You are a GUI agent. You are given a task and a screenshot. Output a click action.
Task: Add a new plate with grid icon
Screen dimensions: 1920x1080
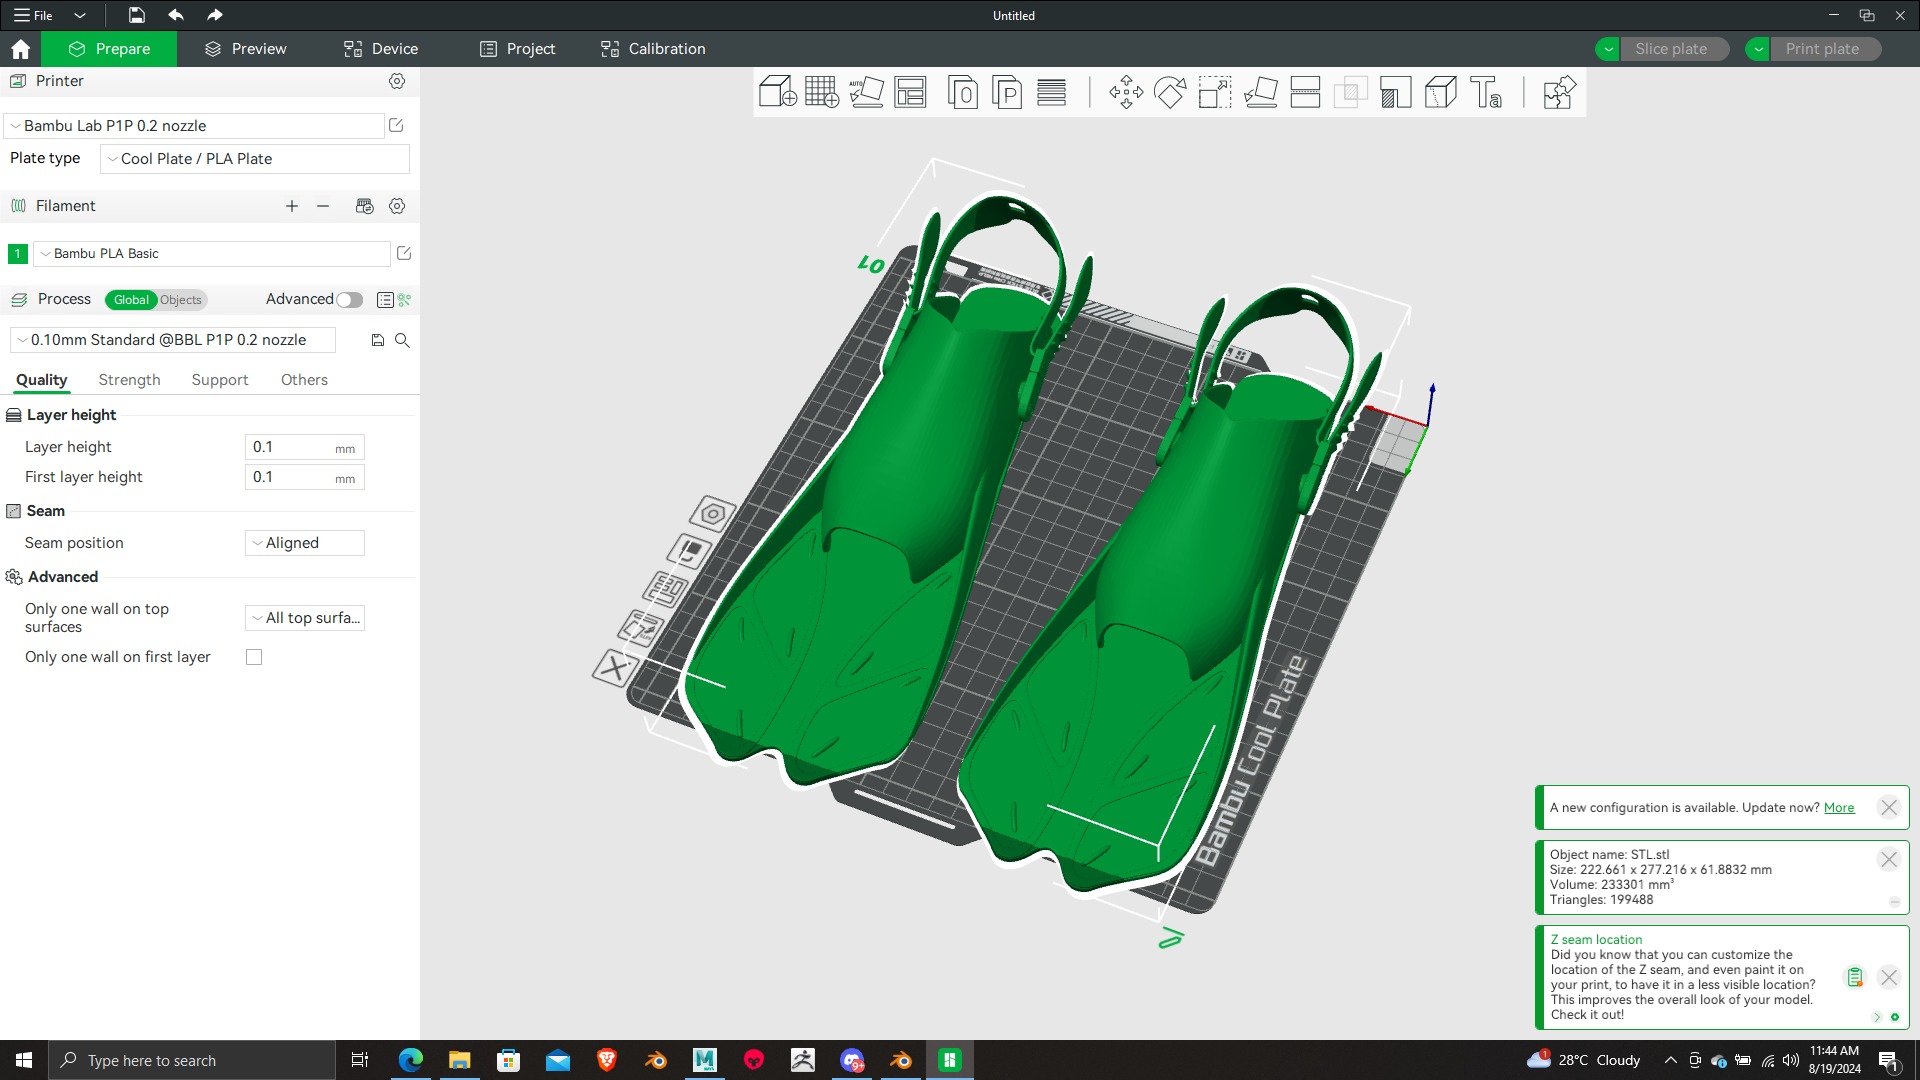[x=821, y=92]
